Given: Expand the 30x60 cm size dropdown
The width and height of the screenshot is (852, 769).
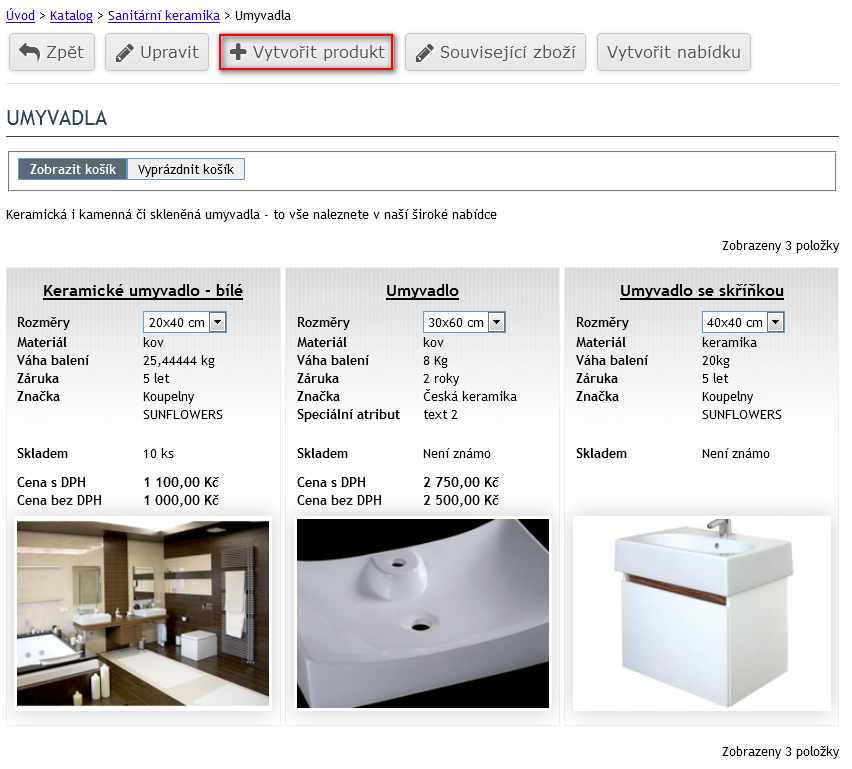Looking at the screenshot, I should [x=464, y=322].
